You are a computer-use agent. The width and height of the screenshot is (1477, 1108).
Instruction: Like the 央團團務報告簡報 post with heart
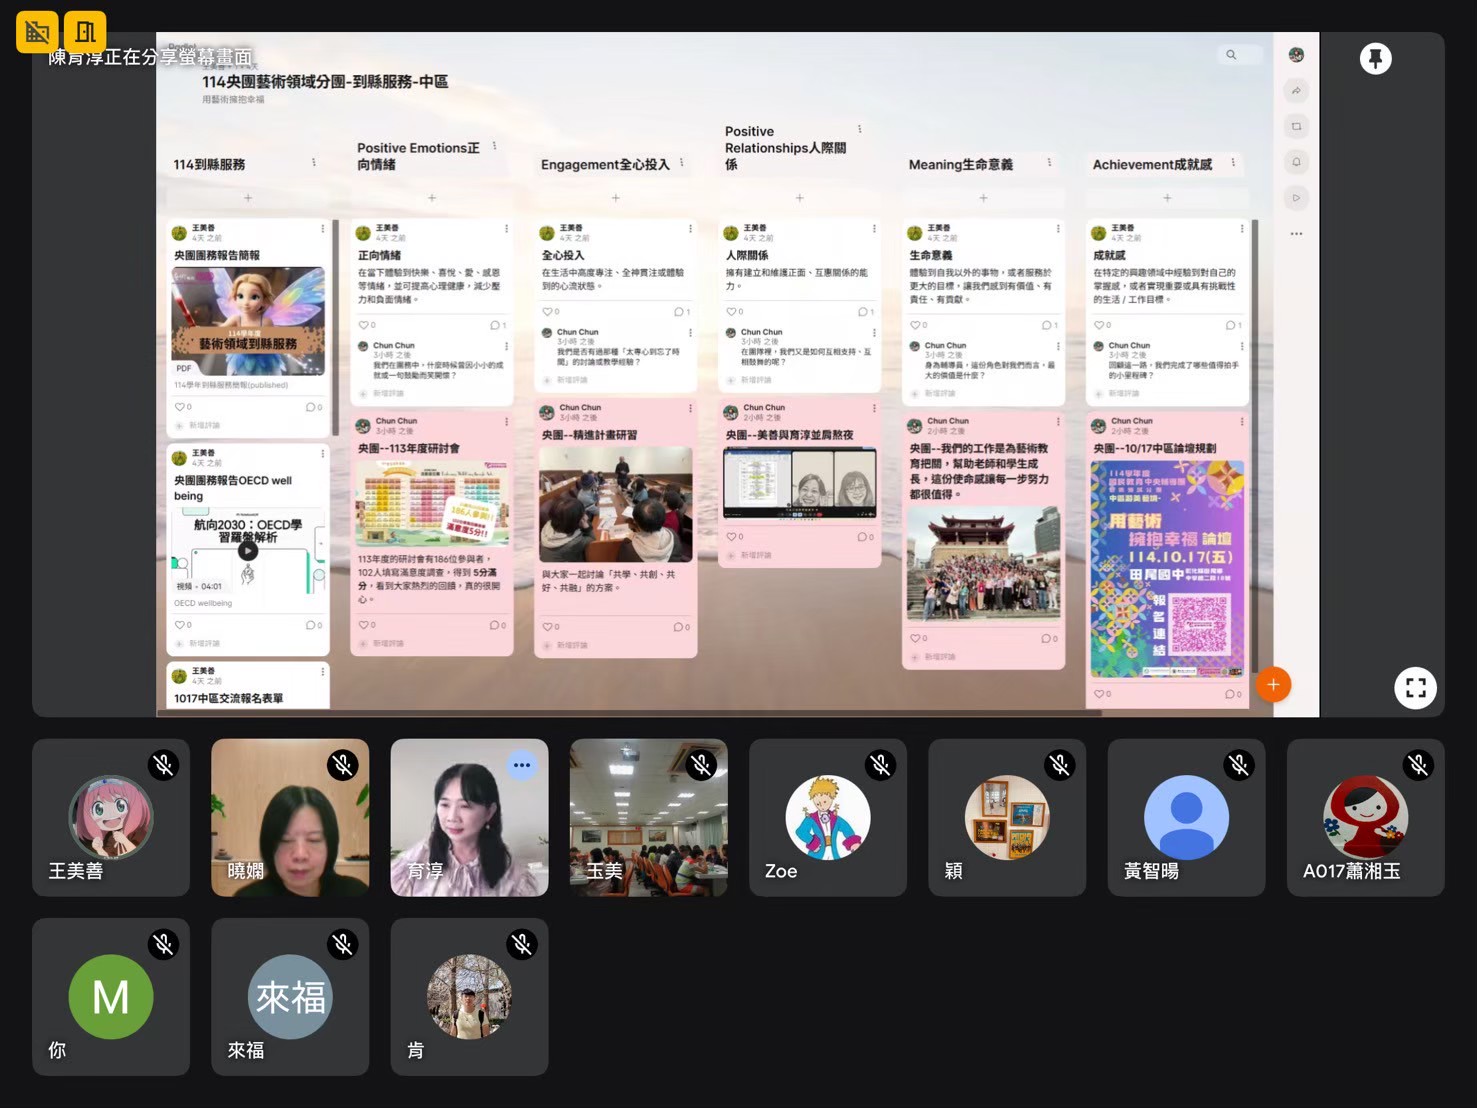click(179, 407)
